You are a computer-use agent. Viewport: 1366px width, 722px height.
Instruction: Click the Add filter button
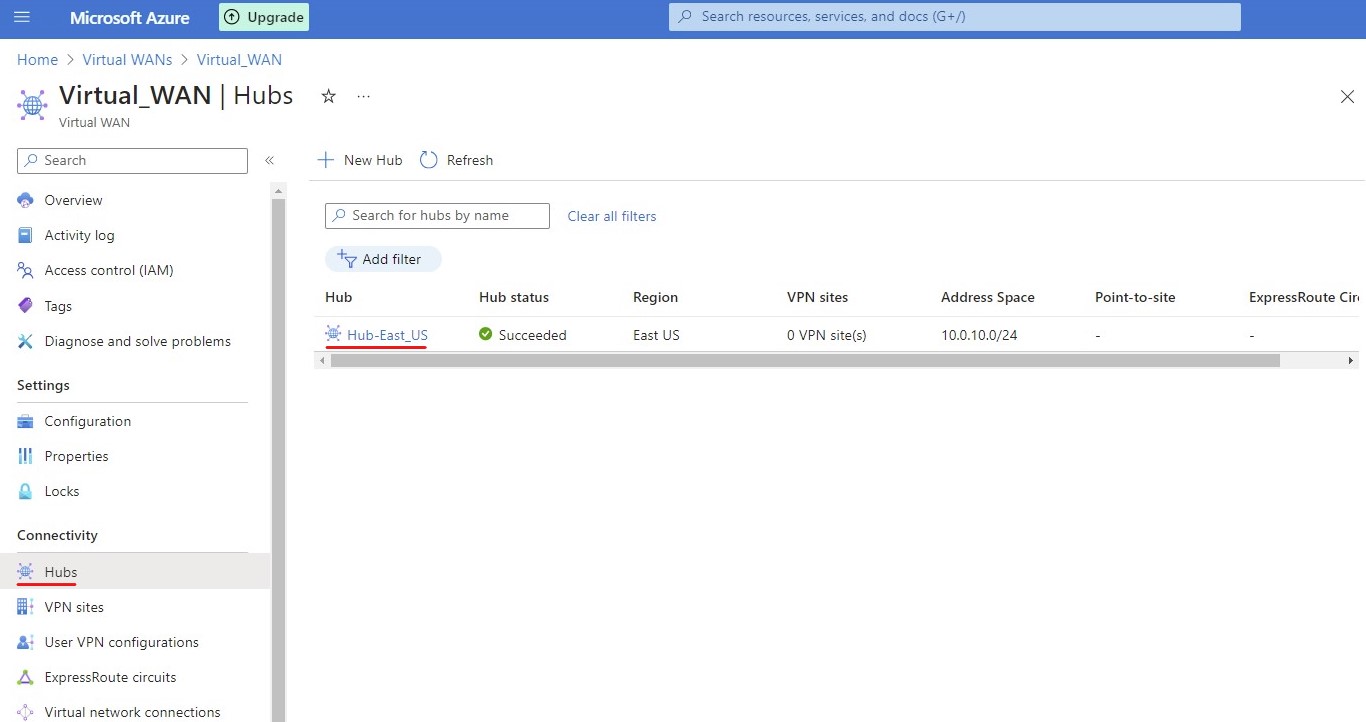383,259
